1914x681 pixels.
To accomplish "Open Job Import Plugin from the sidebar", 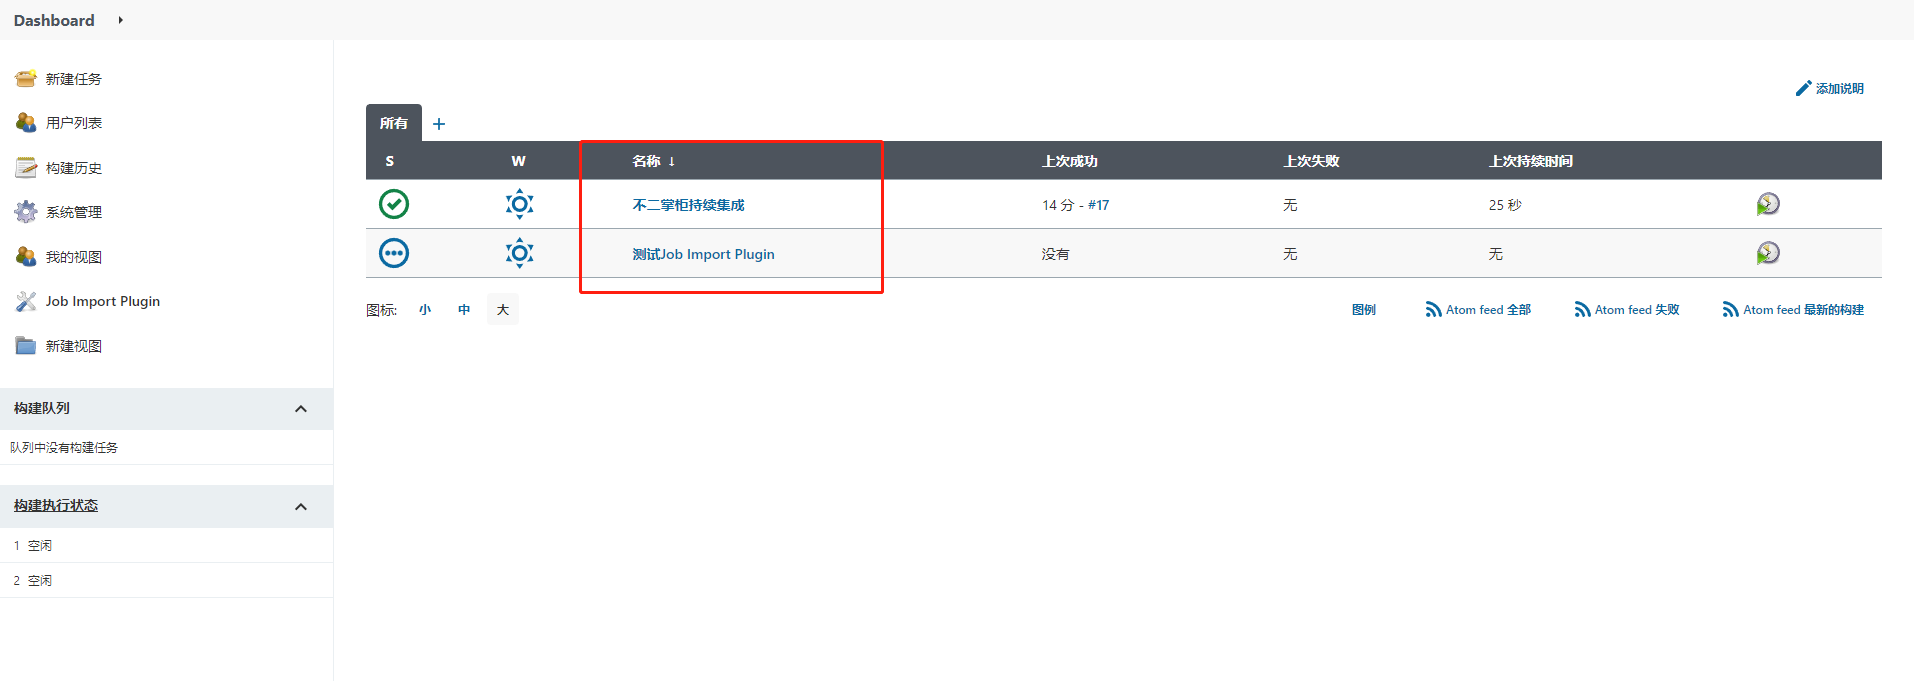I will (102, 301).
